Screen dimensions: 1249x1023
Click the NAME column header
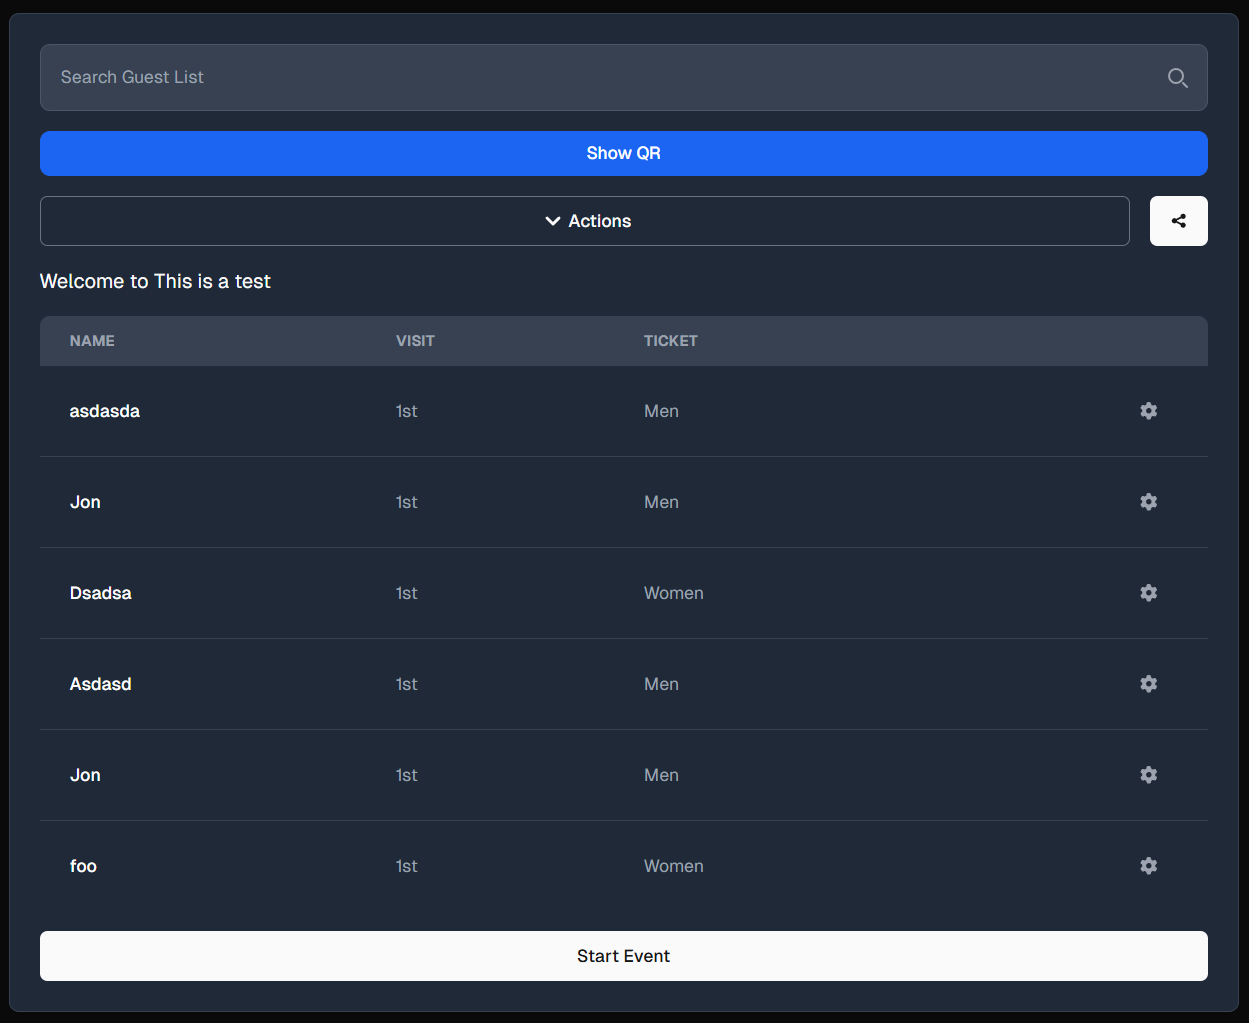click(92, 341)
